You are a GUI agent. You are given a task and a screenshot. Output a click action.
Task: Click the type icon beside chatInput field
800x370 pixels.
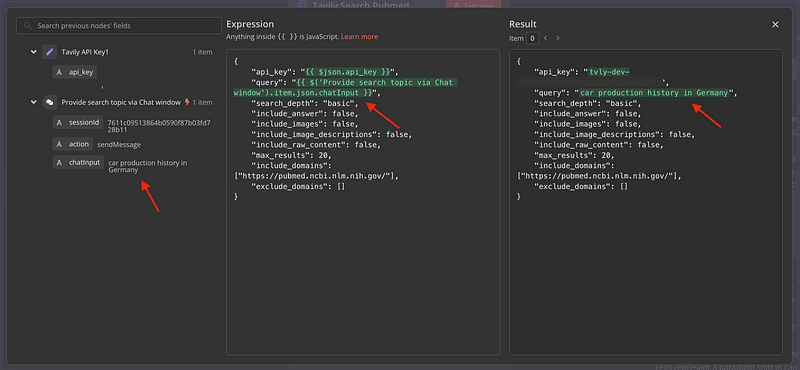click(x=59, y=163)
